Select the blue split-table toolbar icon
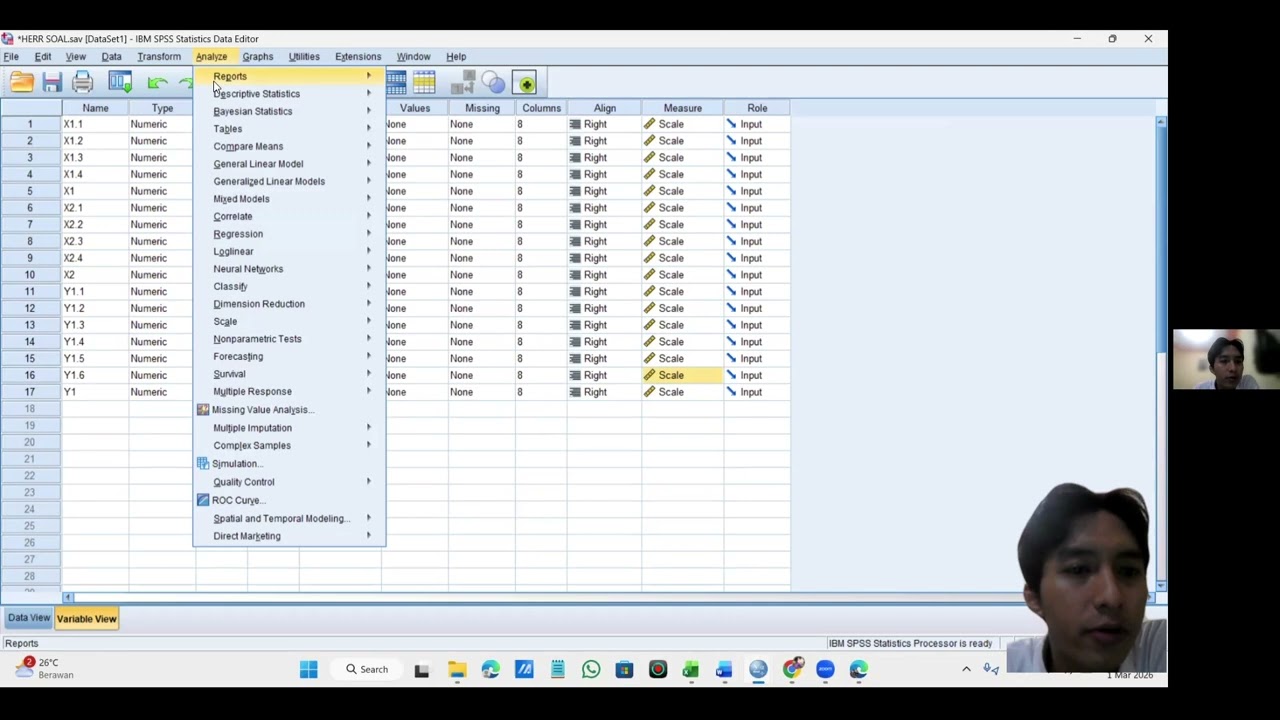Image resolution: width=1280 pixels, height=720 pixels. 396,83
